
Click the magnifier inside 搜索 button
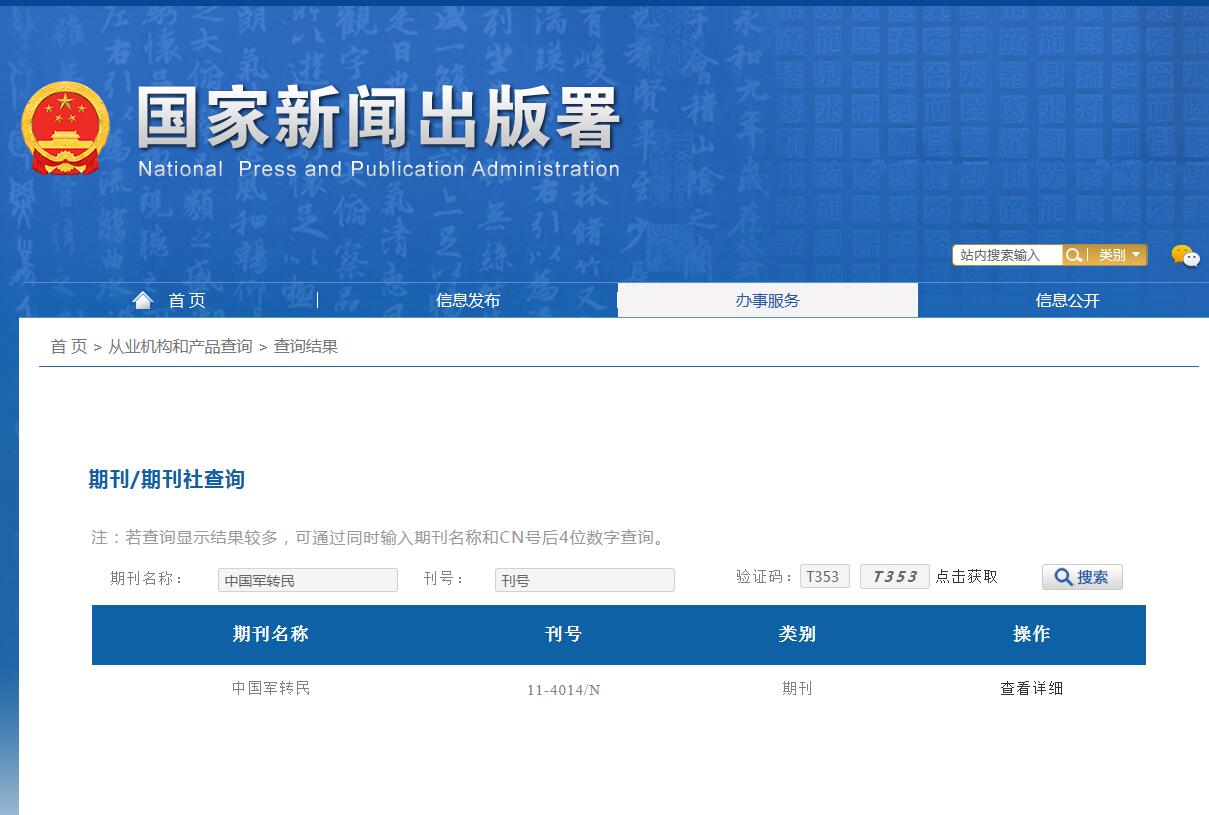[x=1063, y=576]
